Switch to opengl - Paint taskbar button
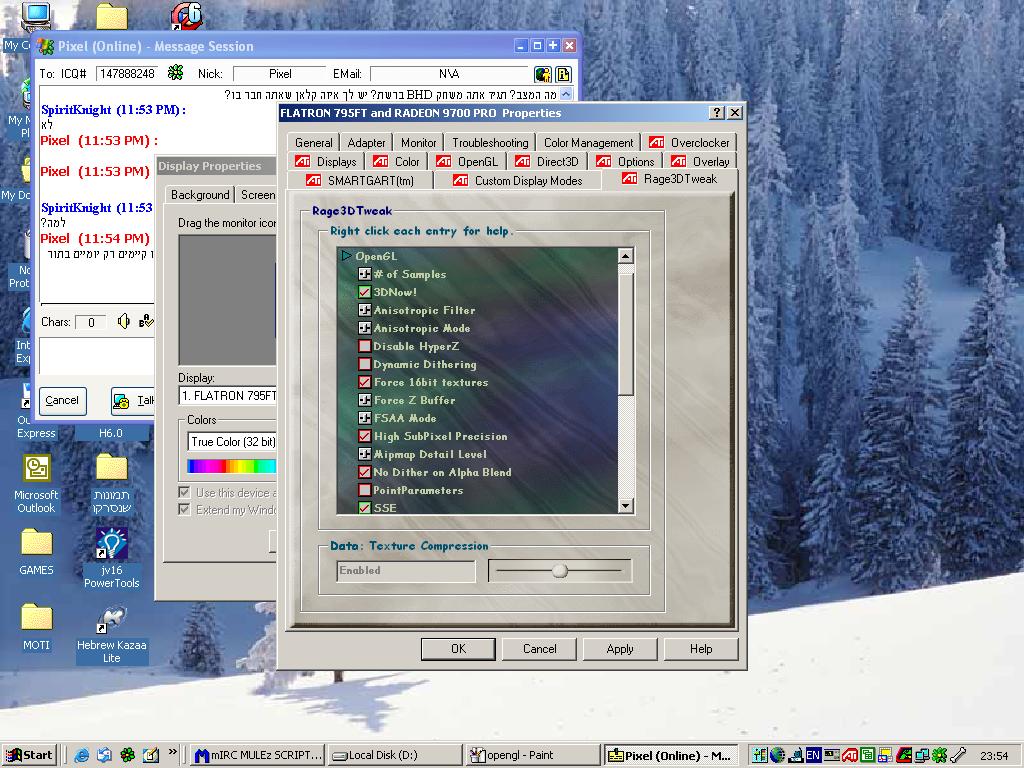The width and height of the screenshot is (1024, 768). click(x=533, y=755)
